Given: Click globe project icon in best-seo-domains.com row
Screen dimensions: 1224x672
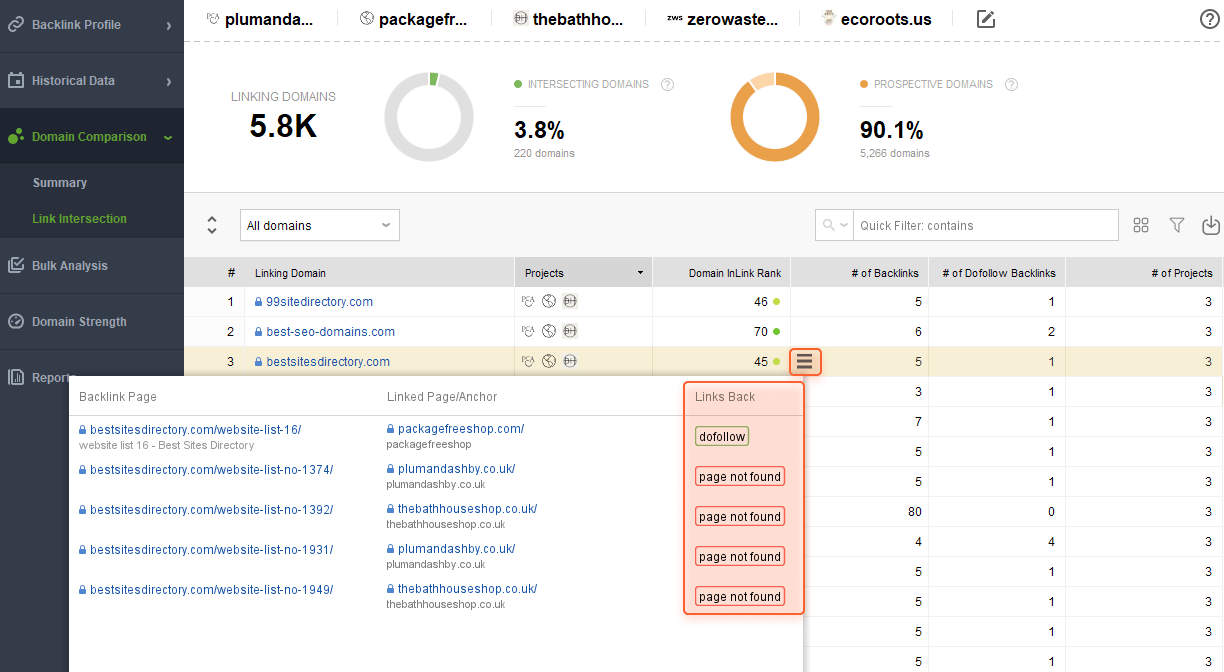Looking at the screenshot, I should [549, 332].
